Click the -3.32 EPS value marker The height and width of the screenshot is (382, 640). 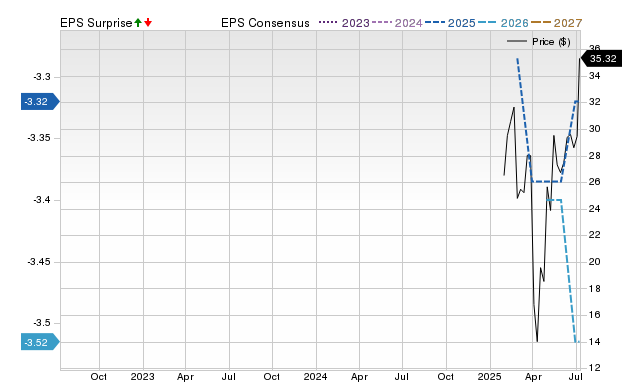40,101
